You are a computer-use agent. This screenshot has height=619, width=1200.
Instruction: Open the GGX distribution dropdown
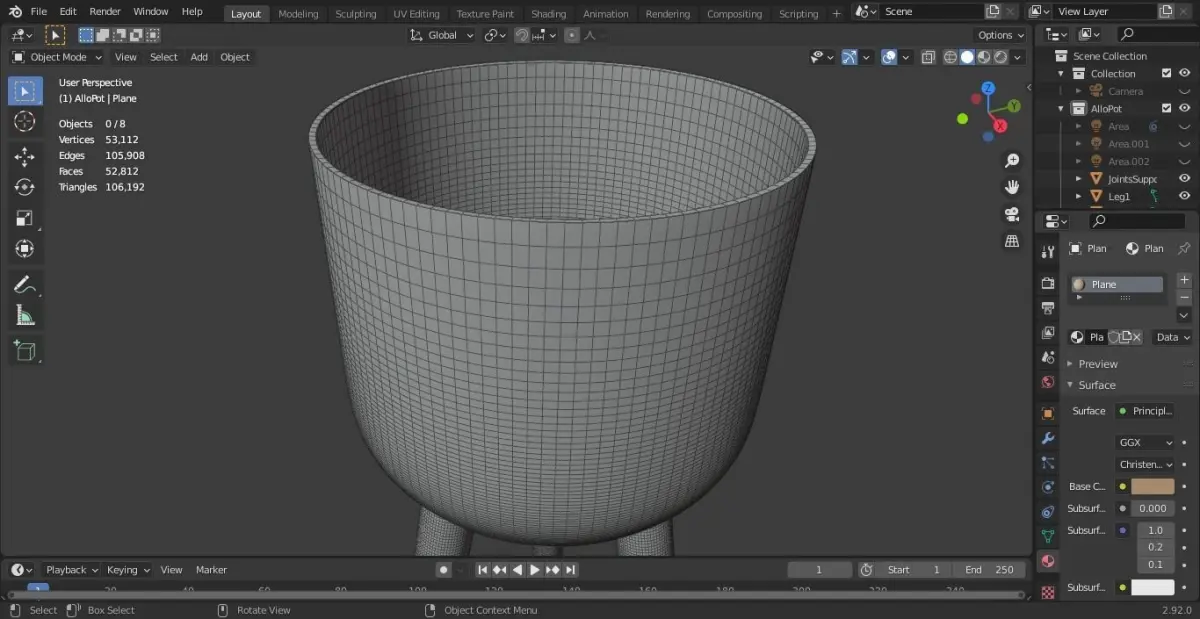[x=1145, y=442]
